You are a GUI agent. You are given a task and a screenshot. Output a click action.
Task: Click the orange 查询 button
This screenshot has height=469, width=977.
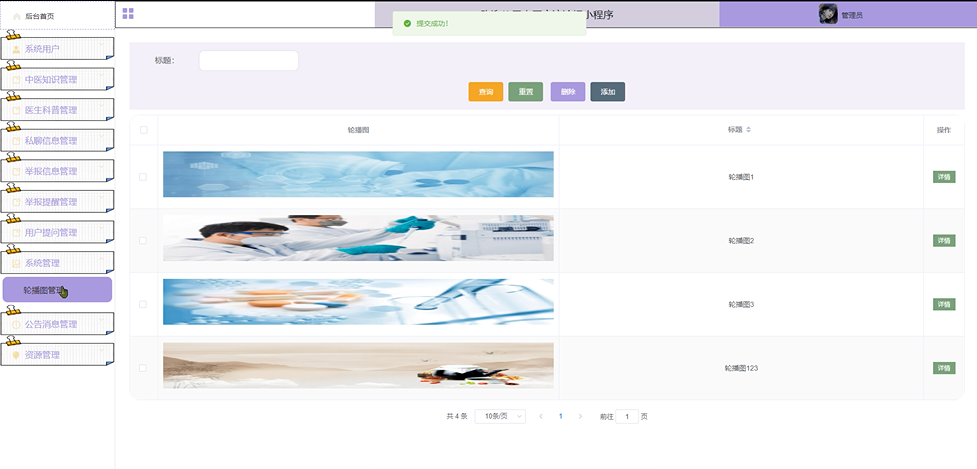486,92
